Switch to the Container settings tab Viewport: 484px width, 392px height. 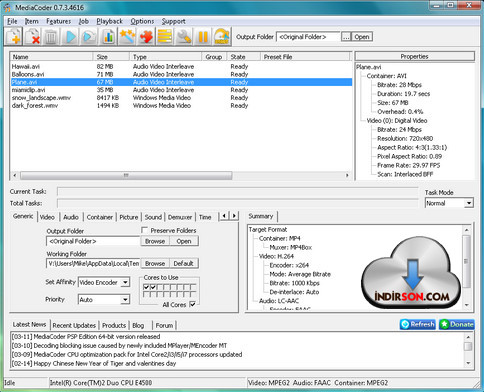pos(100,217)
